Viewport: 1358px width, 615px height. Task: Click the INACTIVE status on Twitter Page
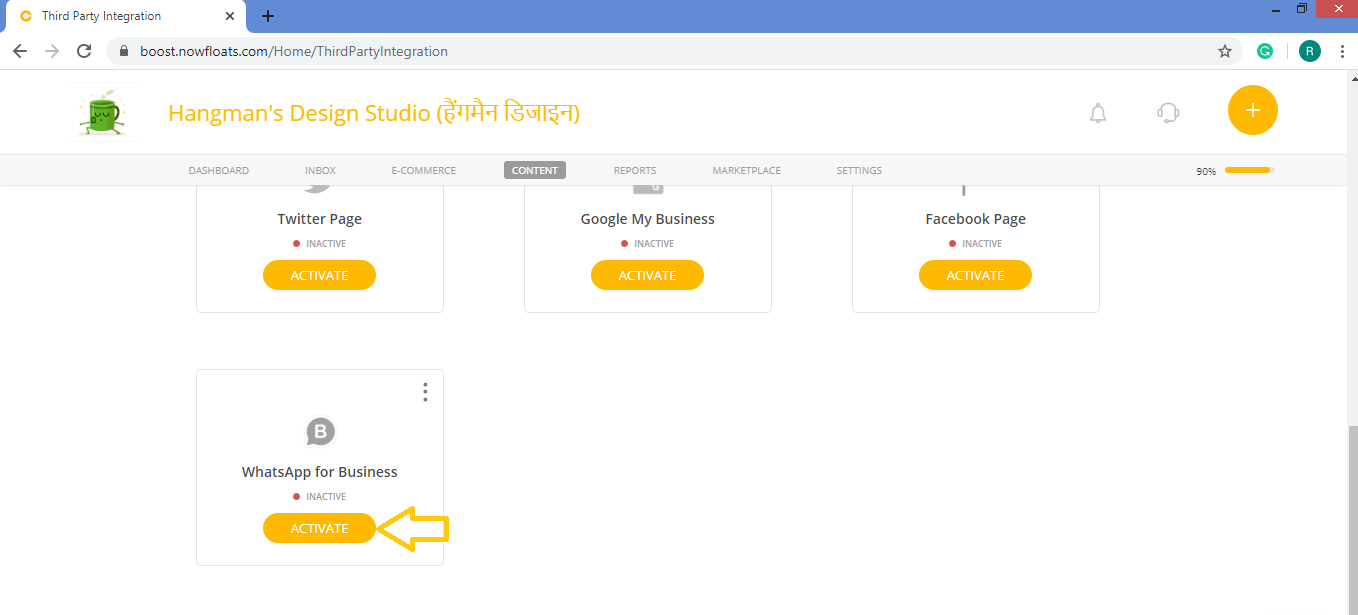(x=319, y=243)
